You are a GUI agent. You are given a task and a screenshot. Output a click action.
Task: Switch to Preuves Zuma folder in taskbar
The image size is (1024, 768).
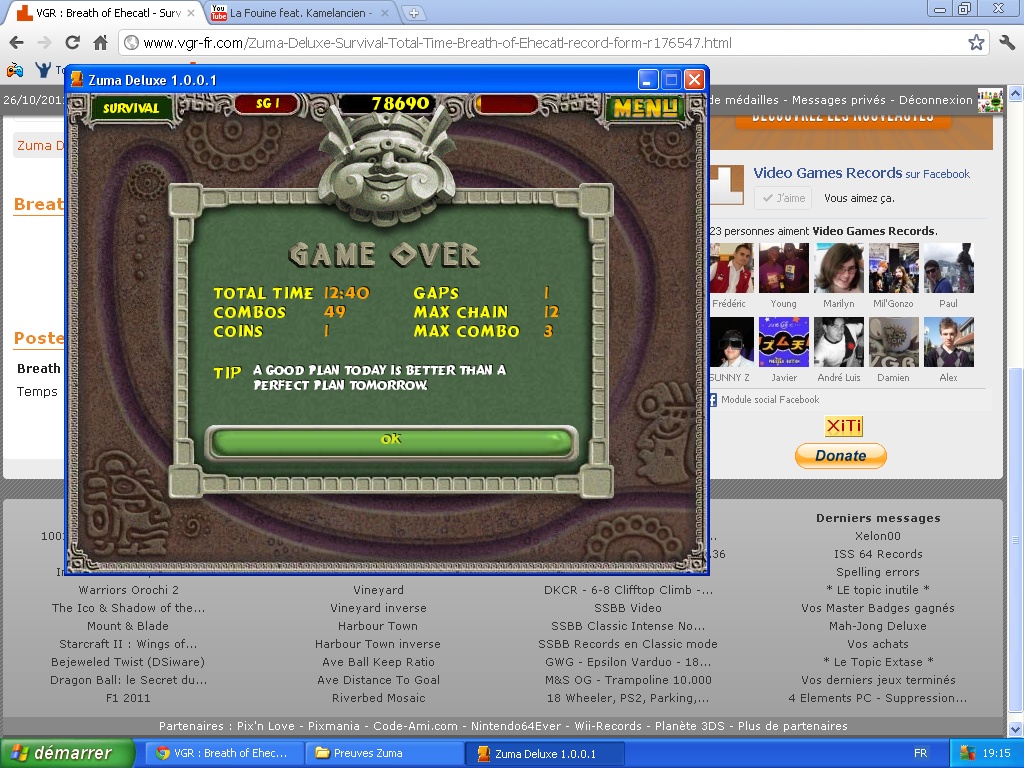coord(385,753)
